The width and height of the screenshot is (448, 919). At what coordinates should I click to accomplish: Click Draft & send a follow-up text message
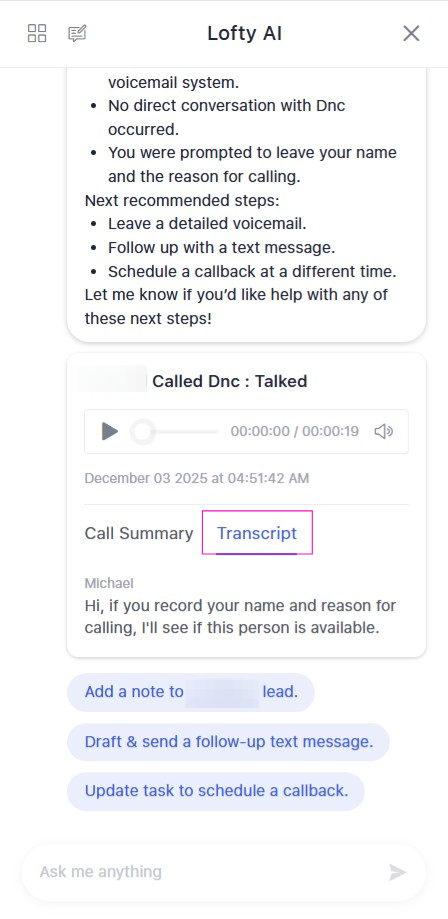coord(229,742)
